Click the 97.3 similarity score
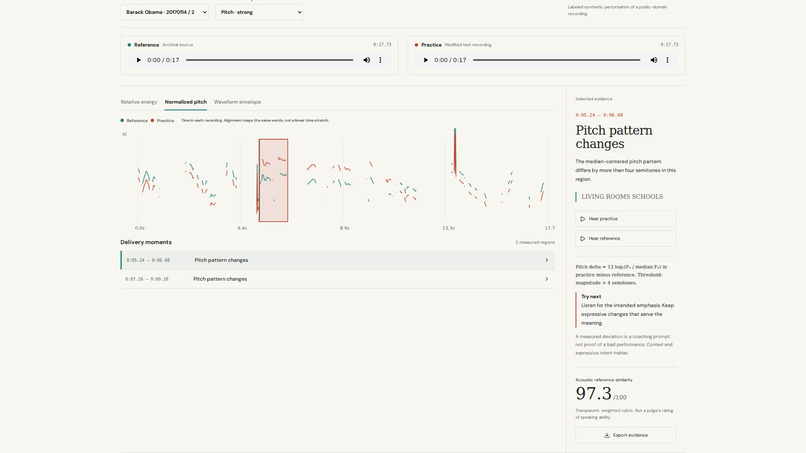 (x=593, y=394)
